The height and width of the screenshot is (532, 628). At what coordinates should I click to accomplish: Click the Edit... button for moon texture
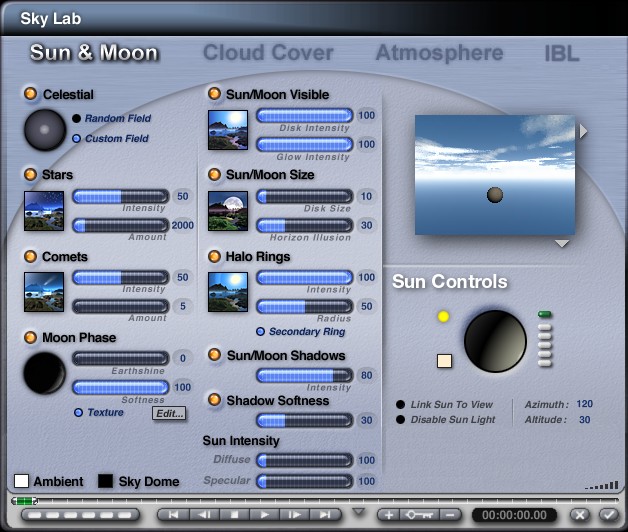point(169,413)
